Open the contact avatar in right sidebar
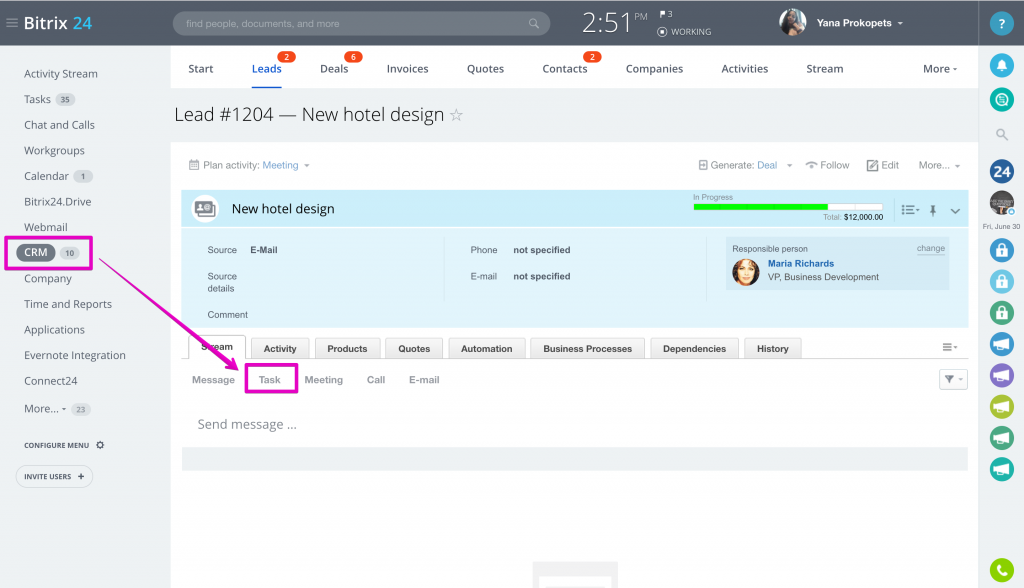Image resolution: width=1024 pixels, height=588 pixels. click(1001, 203)
